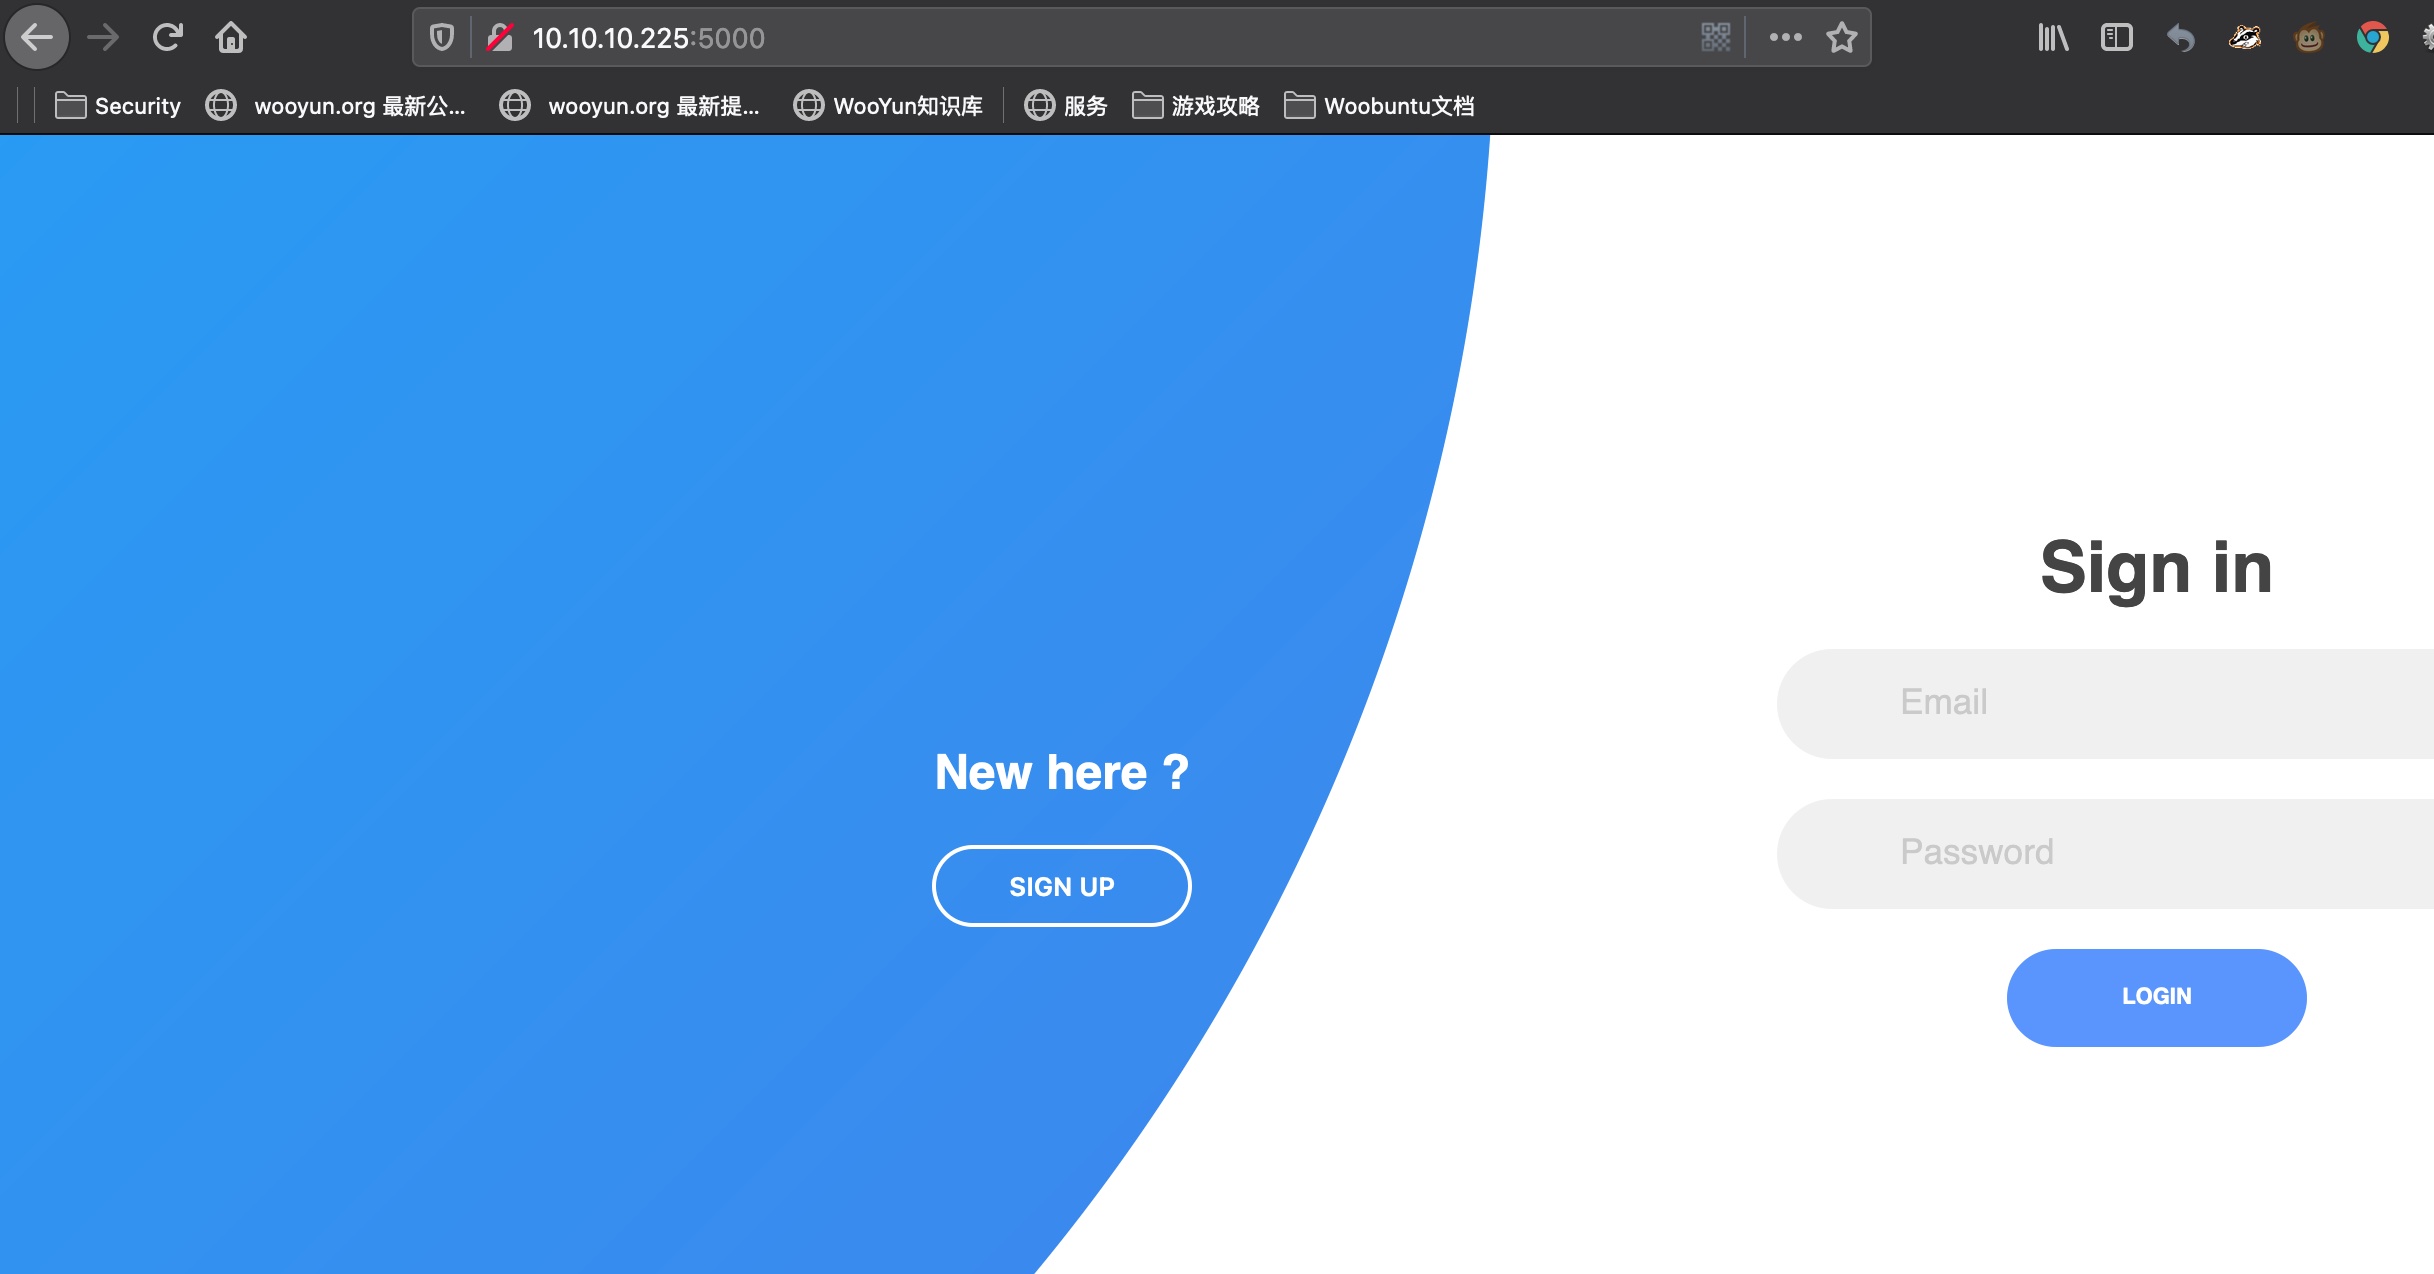Open the Chrome-logo extension icon
This screenshot has width=2434, height=1274.
point(2372,38)
